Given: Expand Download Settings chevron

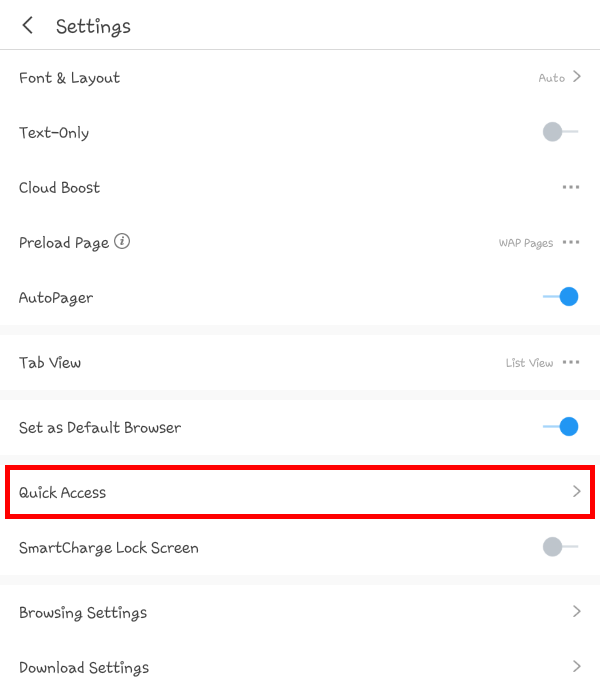Looking at the screenshot, I should pos(577,666).
